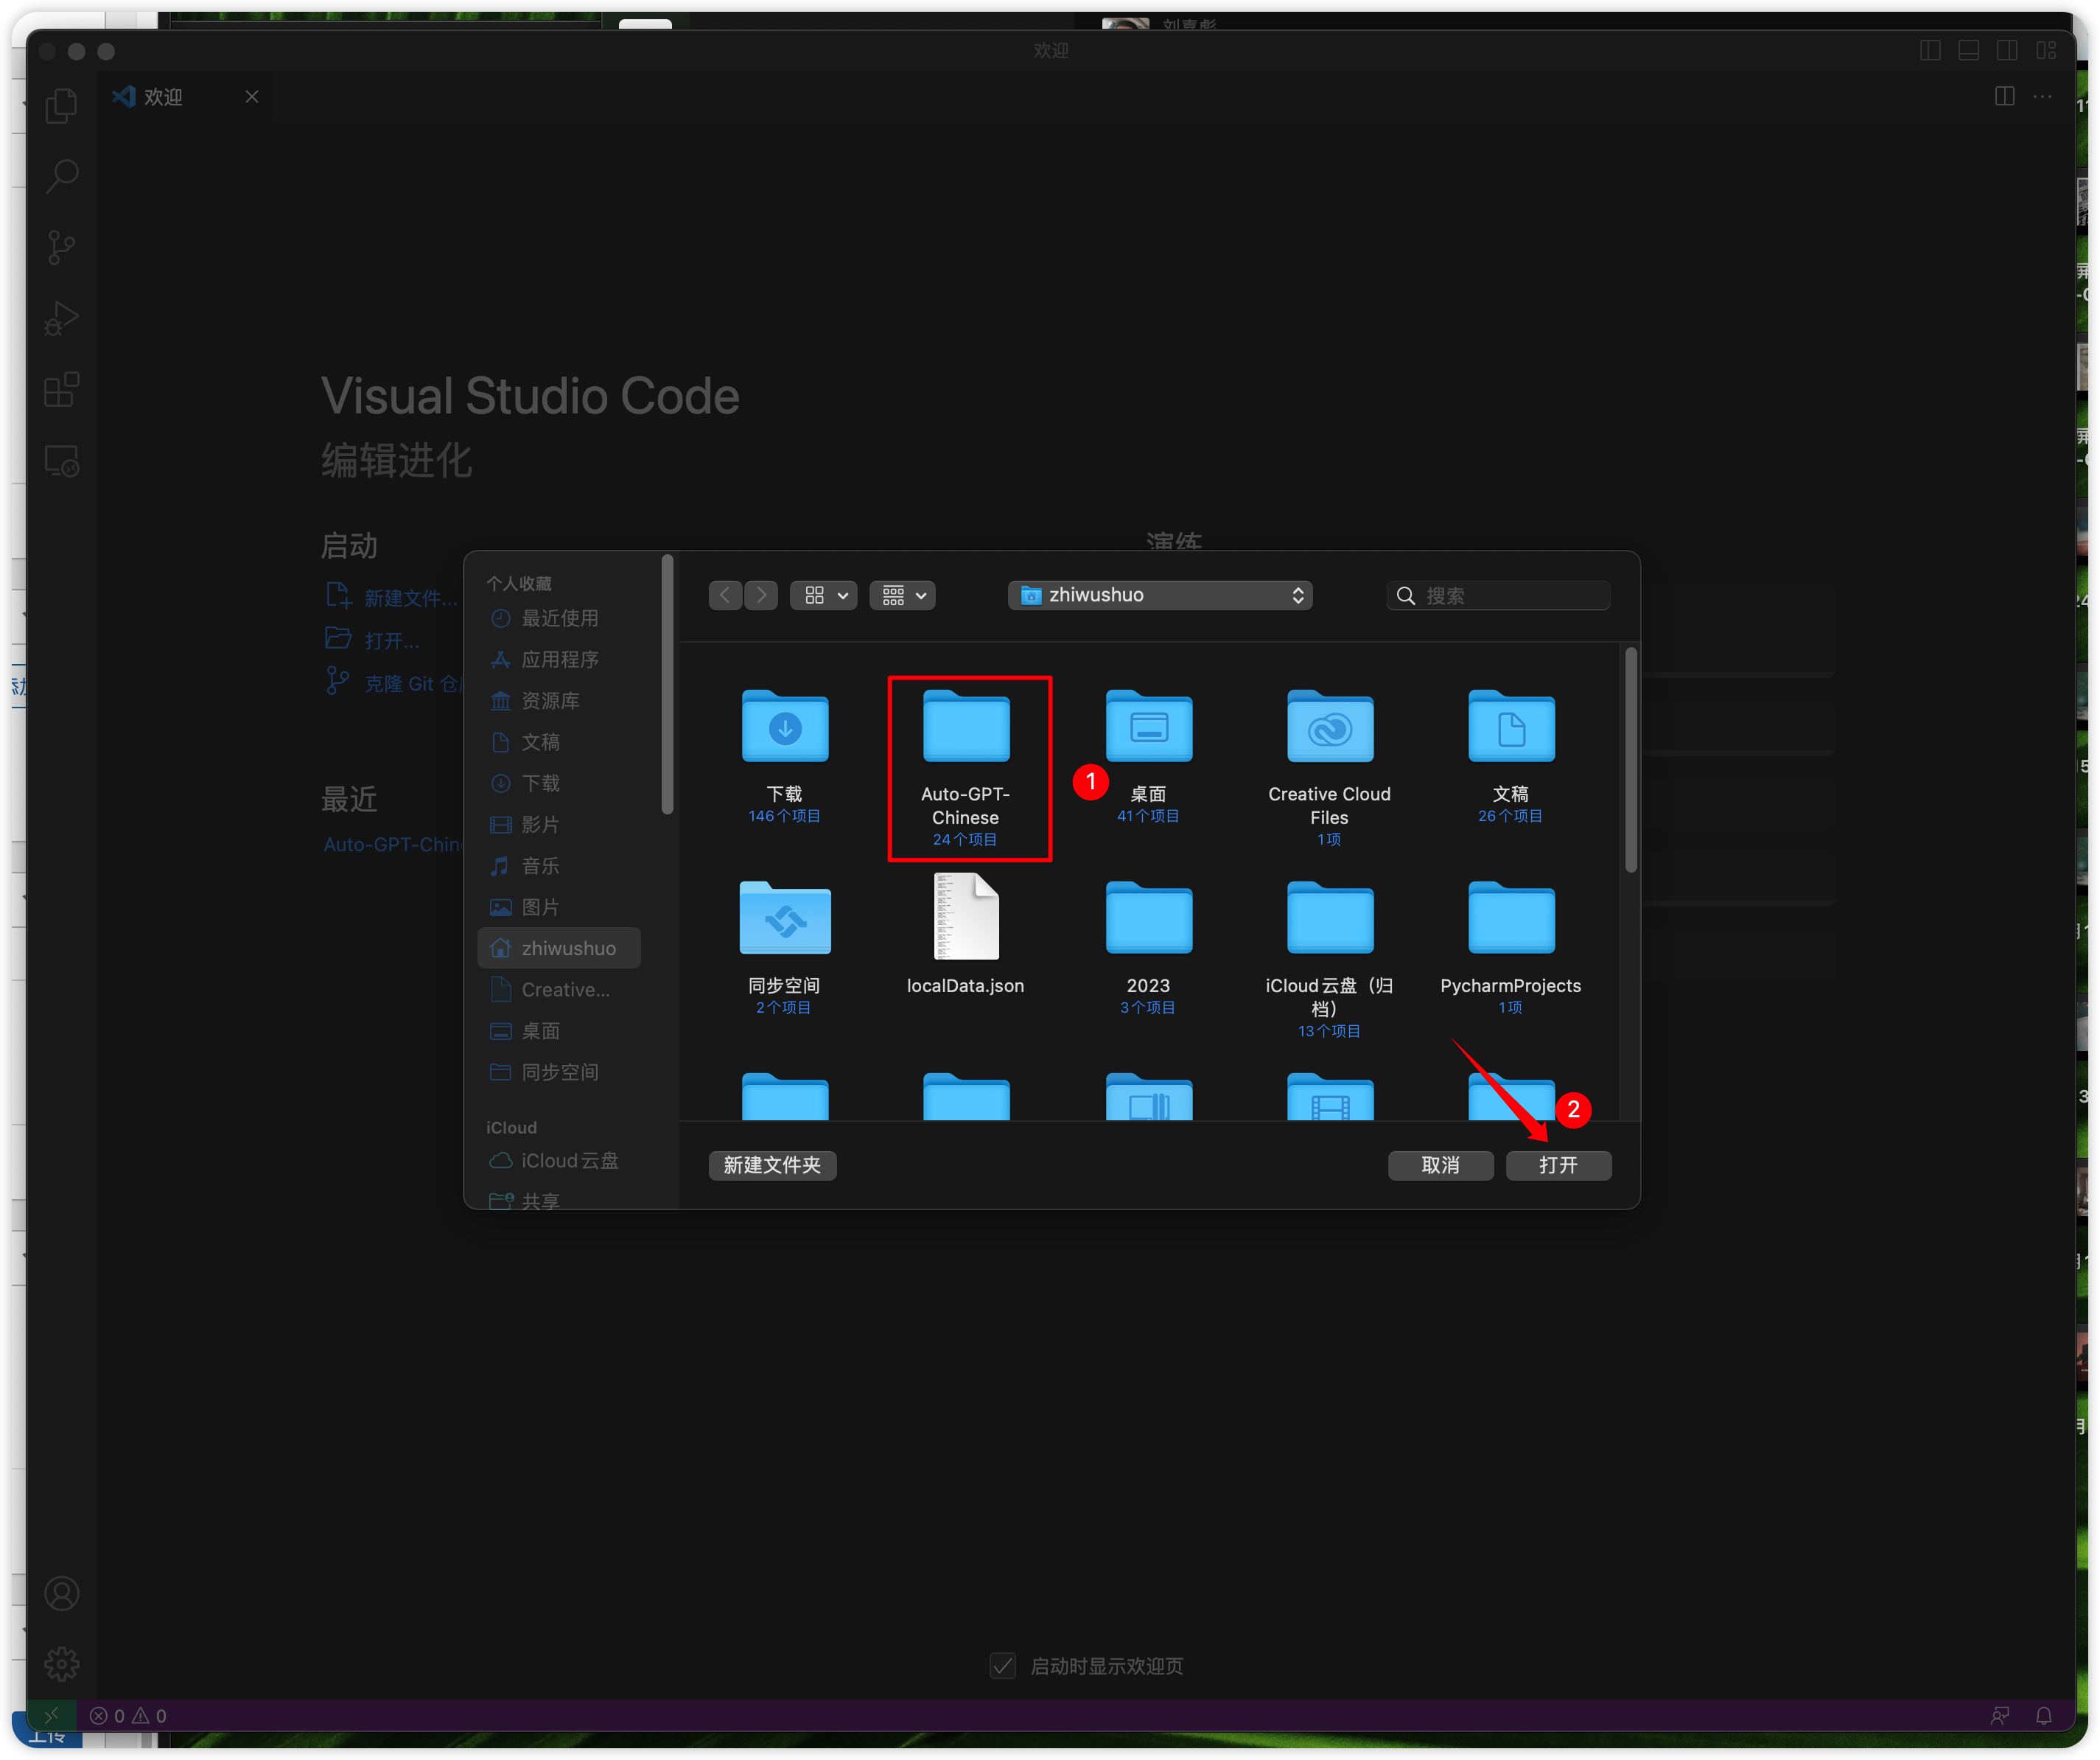Click the Accounts icon in activity bar
2100x1760 pixels.
[61, 1593]
